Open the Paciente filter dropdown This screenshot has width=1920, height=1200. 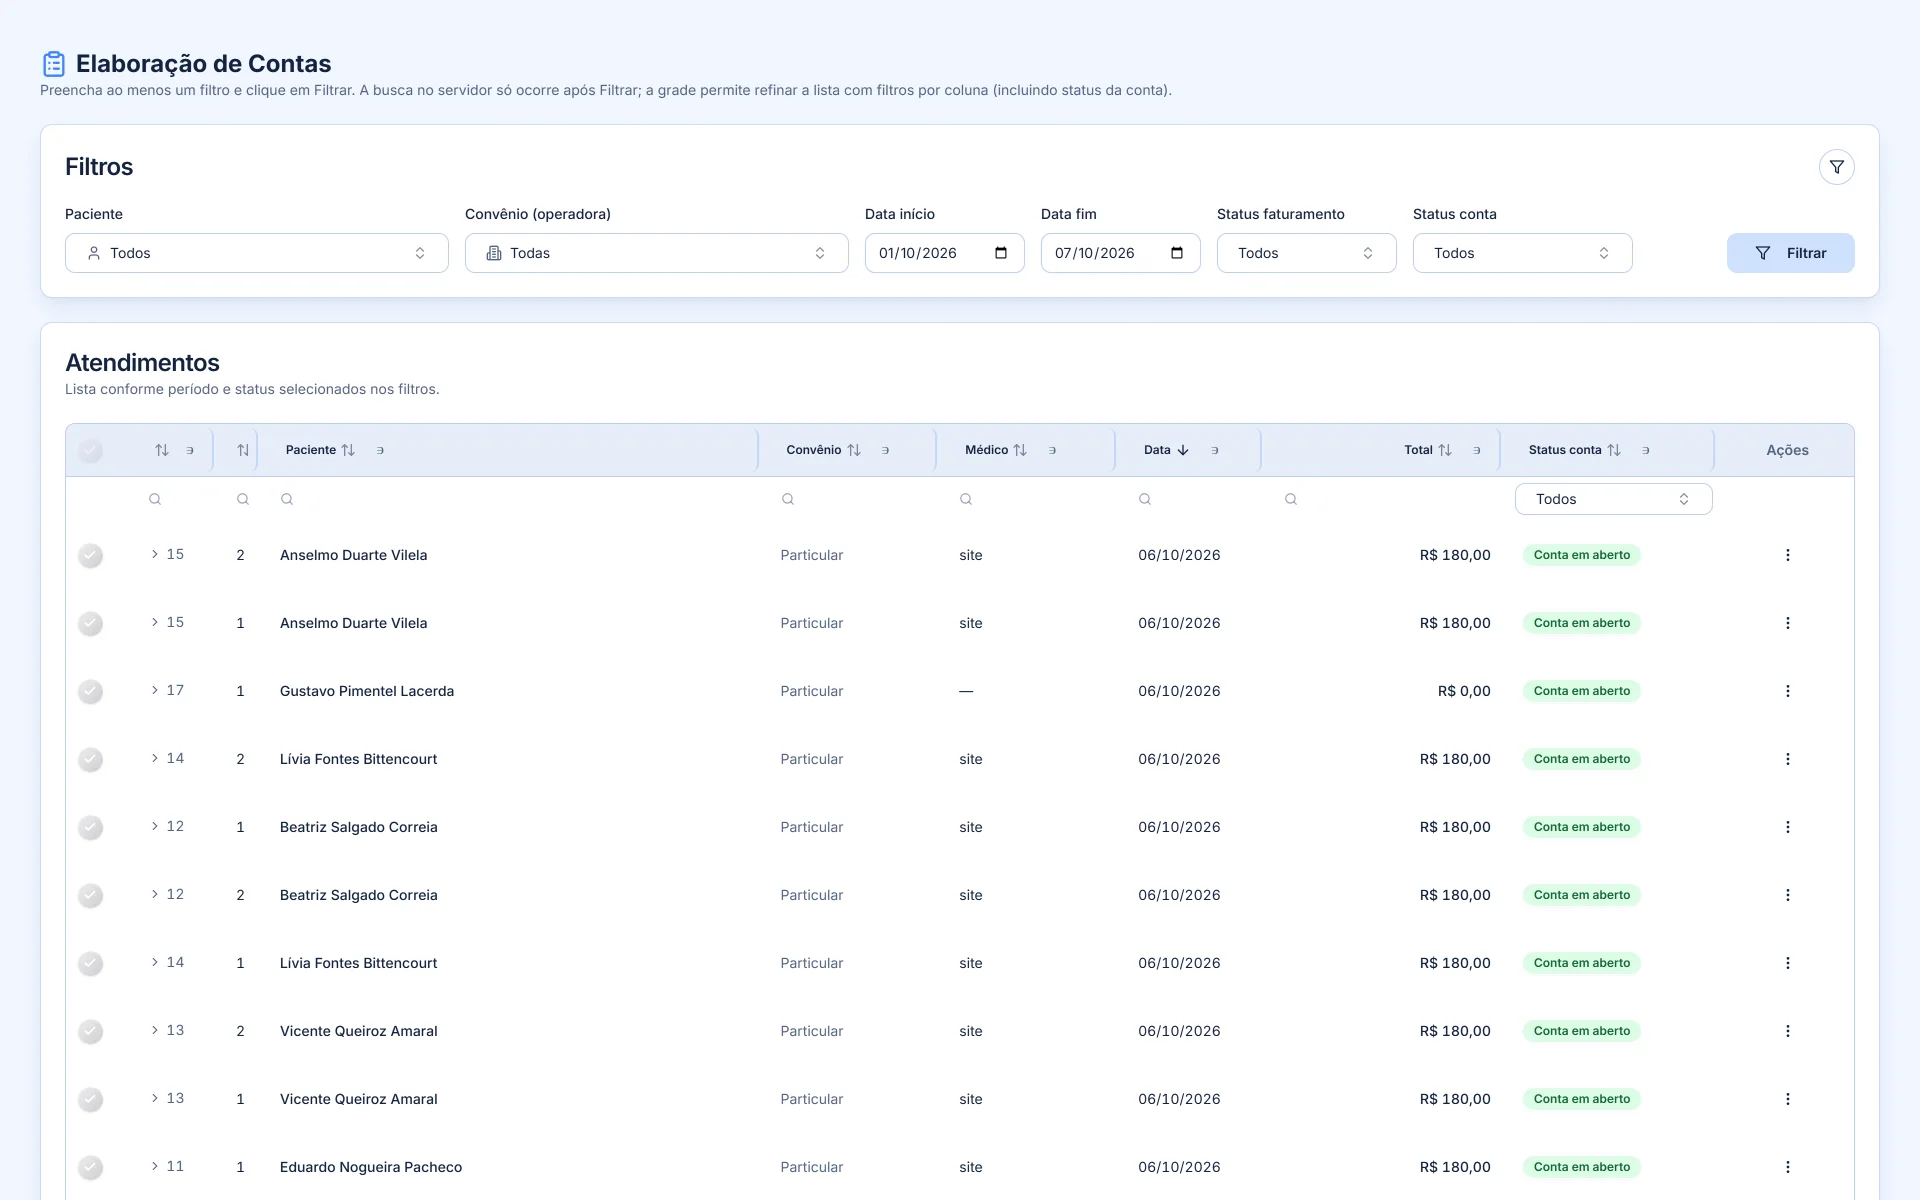pyautogui.click(x=257, y=253)
